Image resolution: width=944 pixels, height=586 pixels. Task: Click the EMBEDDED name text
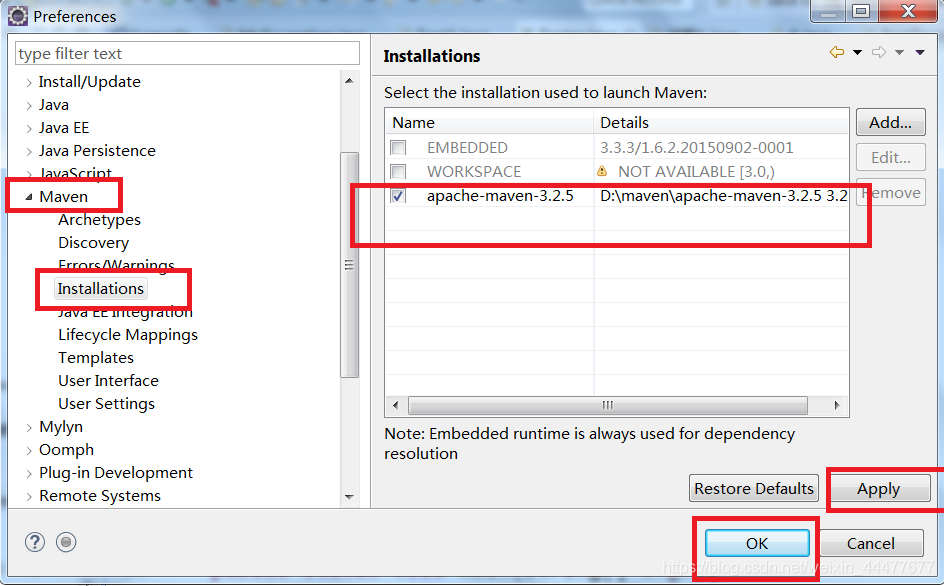point(467,148)
